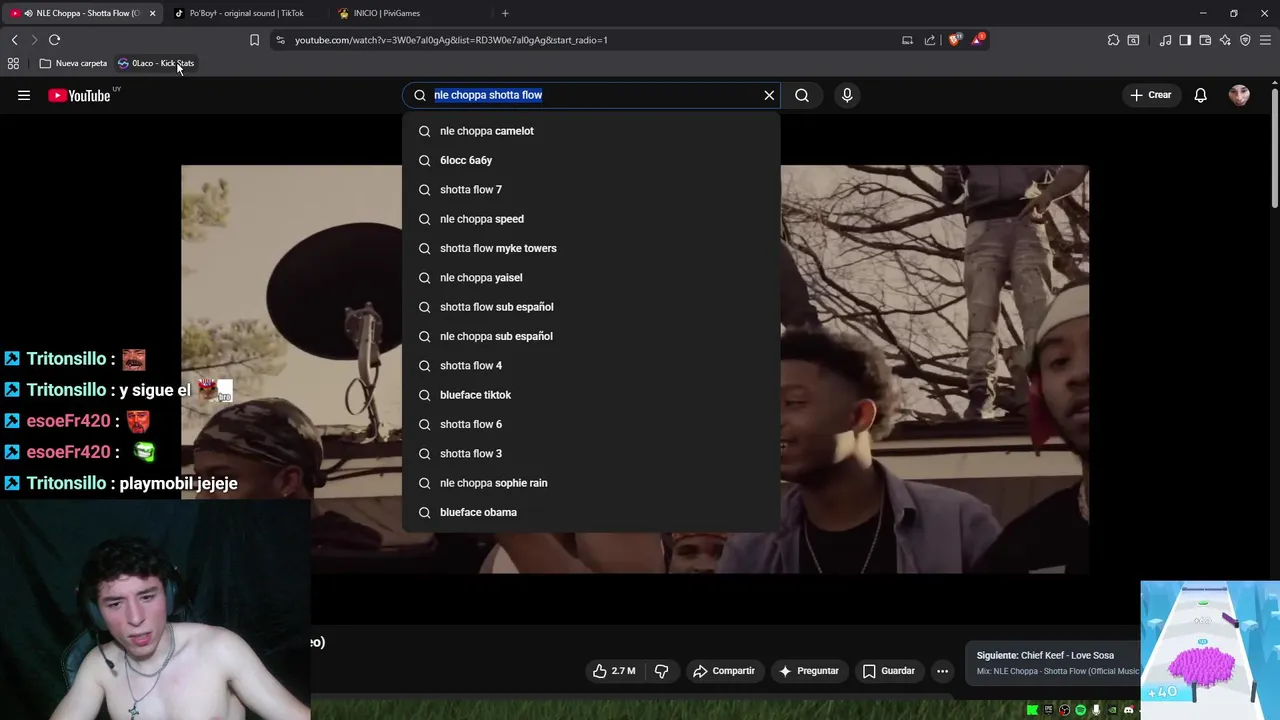Choose shotta flow 3 suggestion
Image resolution: width=1280 pixels, height=720 pixels.
click(591, 453)
